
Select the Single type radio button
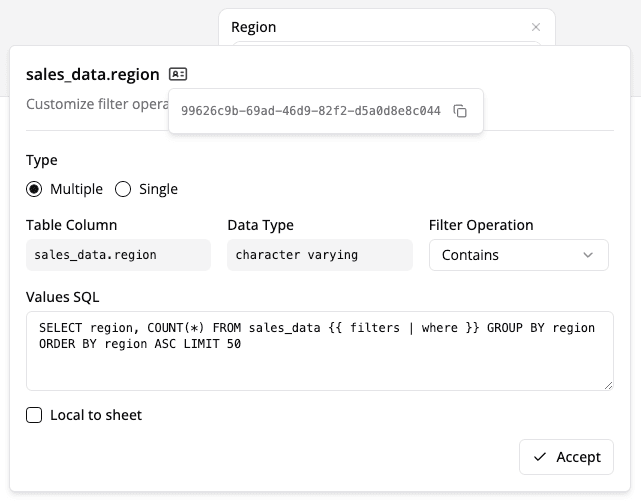point(124,189)
